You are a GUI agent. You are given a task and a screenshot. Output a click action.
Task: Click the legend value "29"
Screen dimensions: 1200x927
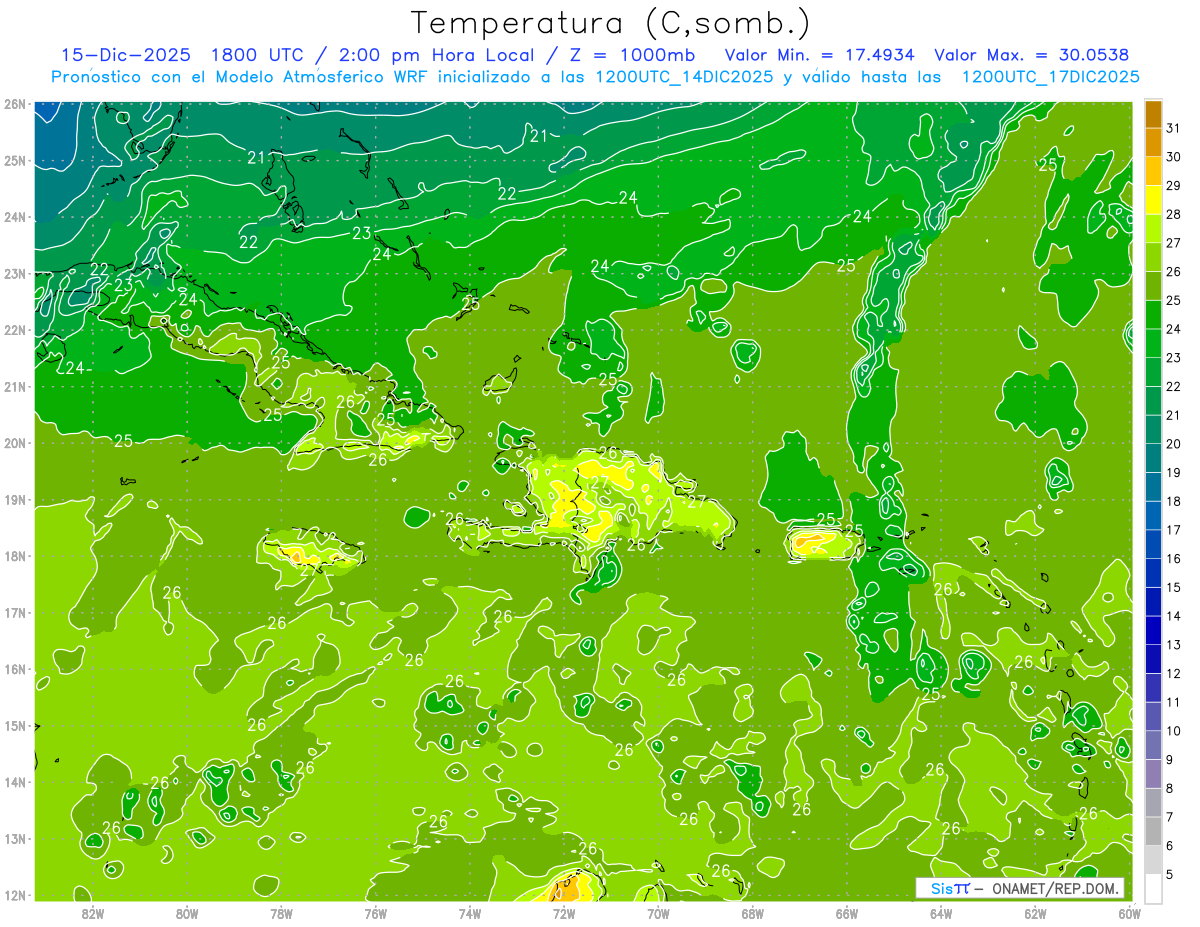pos(1173,185)
